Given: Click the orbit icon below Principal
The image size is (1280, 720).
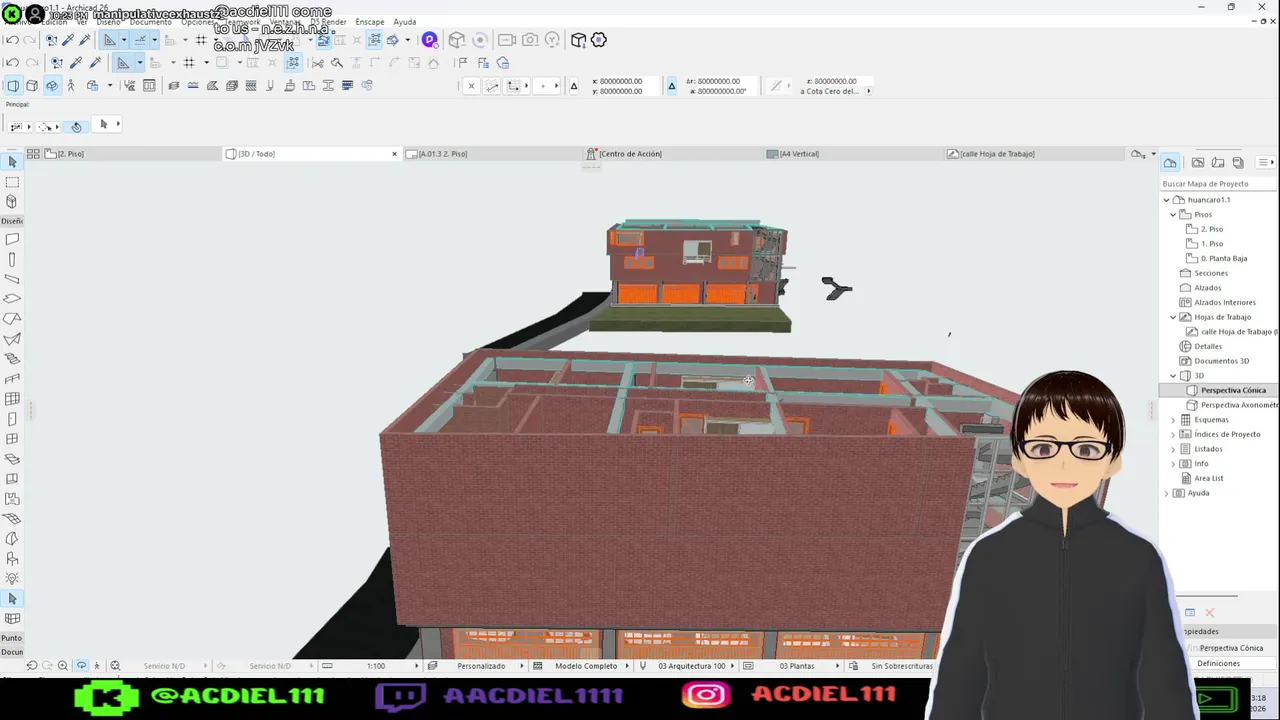Looking at the screenshot, I should coord(76,126).
